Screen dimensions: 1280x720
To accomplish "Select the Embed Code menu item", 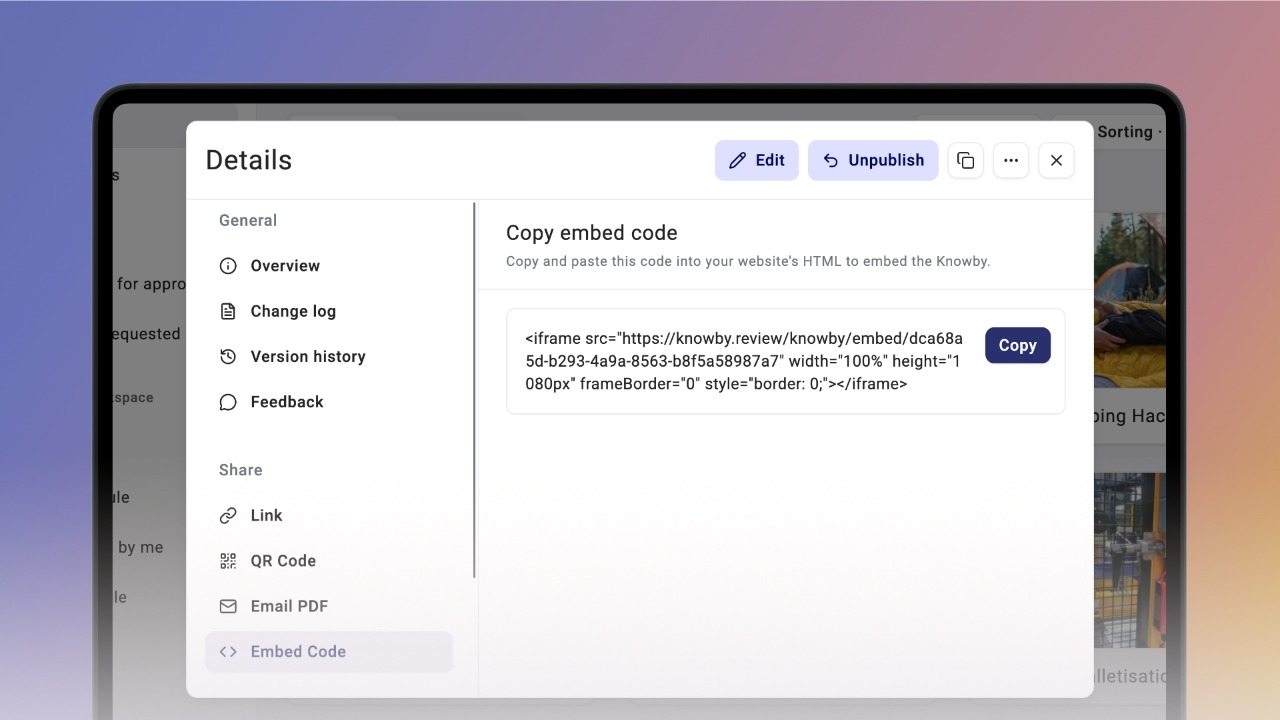I will point(329,651).
